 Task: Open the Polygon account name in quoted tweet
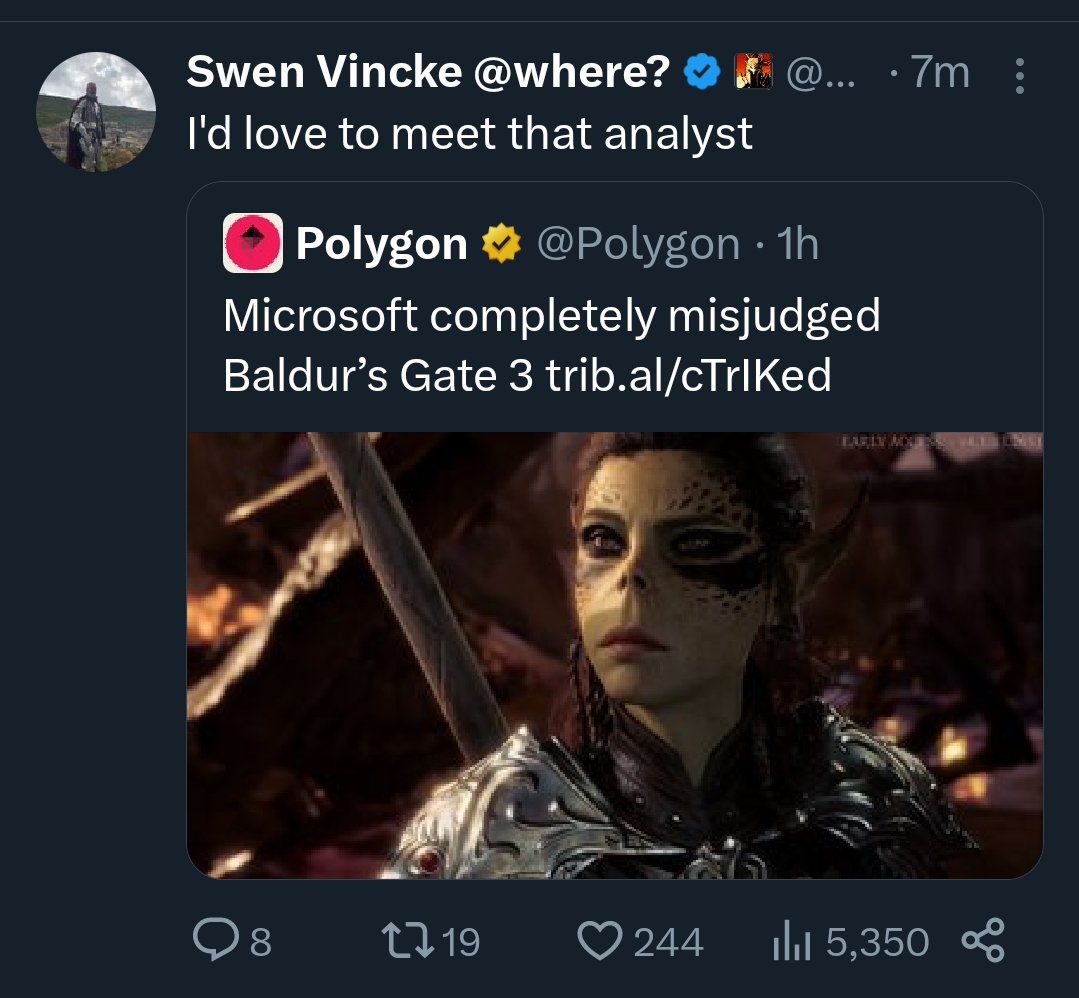(381, 244)
